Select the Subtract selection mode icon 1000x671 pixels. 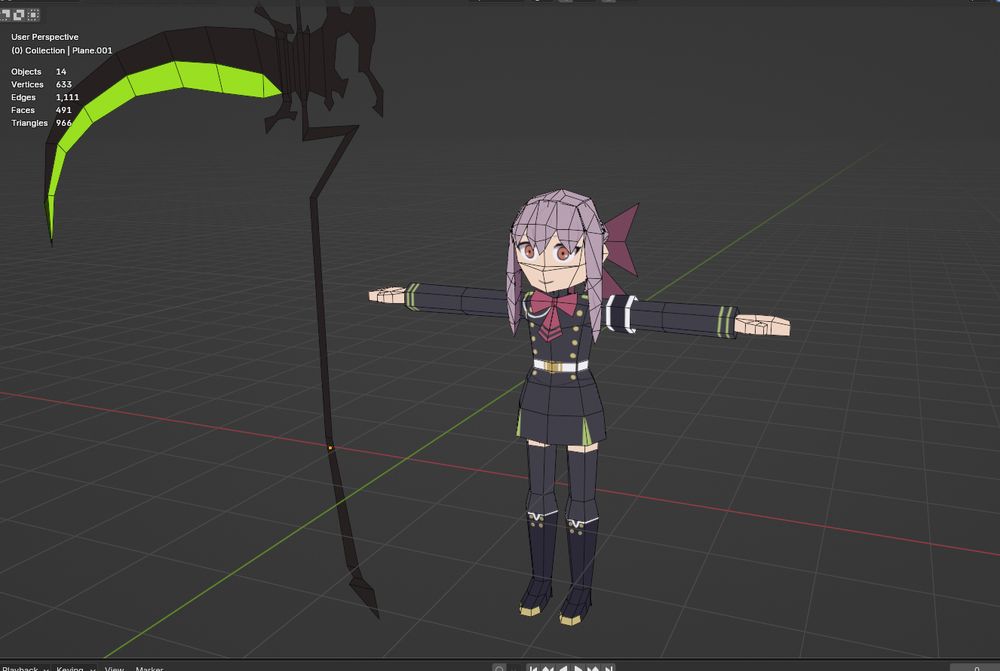(5, 15)
